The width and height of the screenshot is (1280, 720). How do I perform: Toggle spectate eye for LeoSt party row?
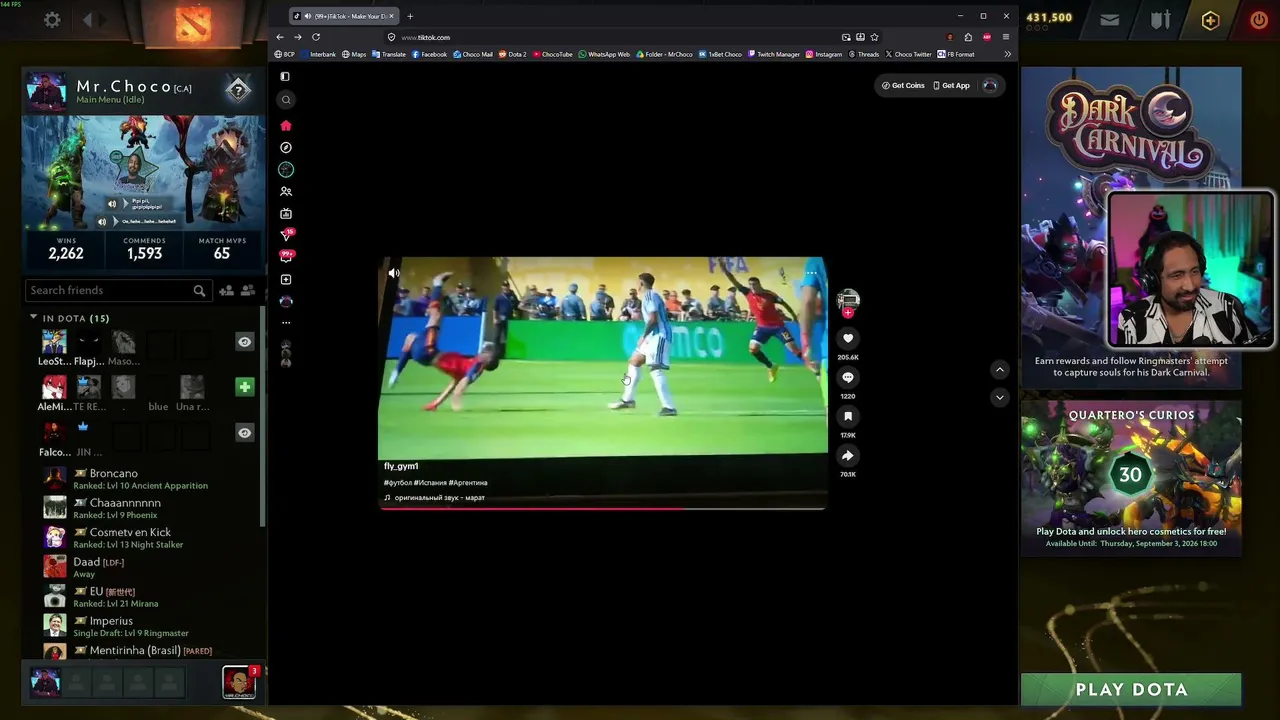click(x=244, y=342)
